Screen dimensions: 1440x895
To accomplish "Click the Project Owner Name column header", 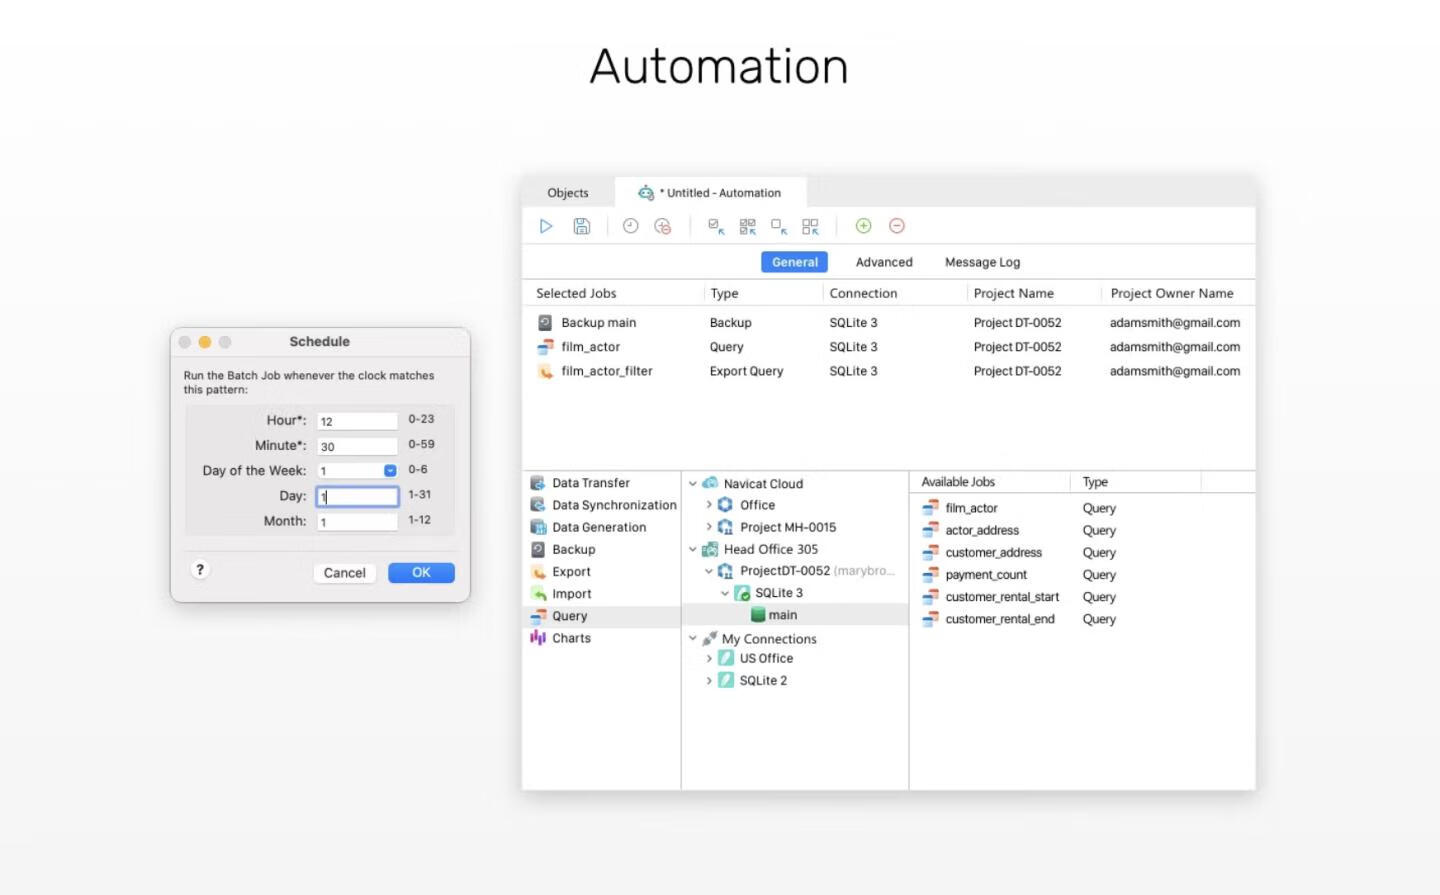I will [x=1171, y=293].
